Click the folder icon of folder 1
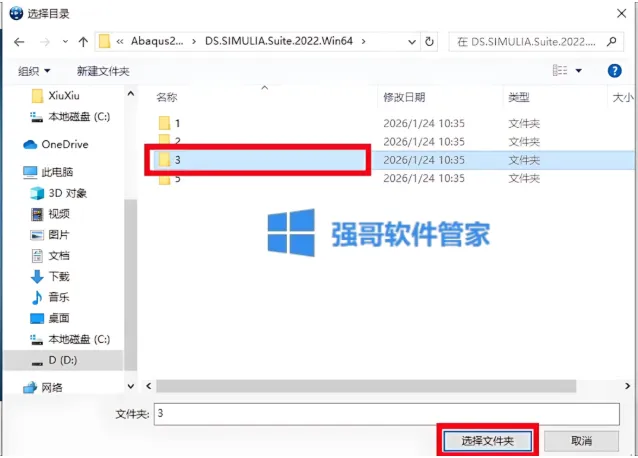The height and width of the screenshot is (458, 638). pos(164,123)
